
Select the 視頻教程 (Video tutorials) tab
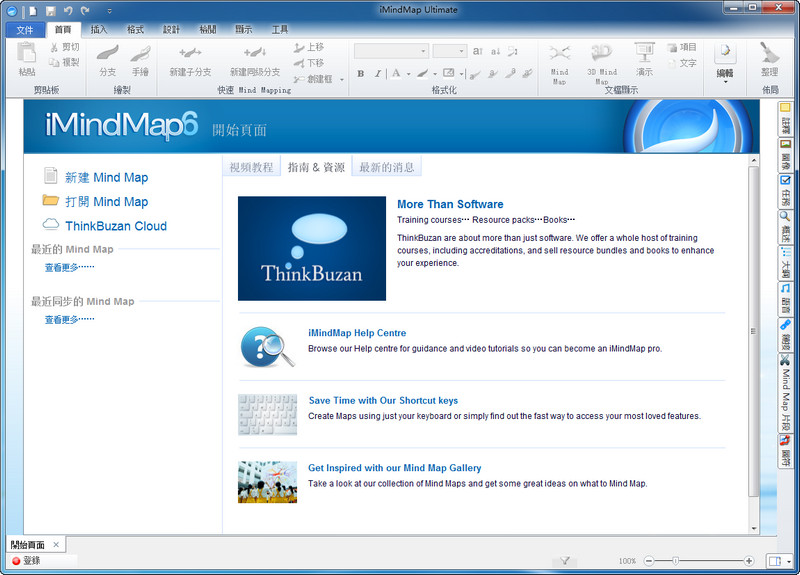[251, 167]
